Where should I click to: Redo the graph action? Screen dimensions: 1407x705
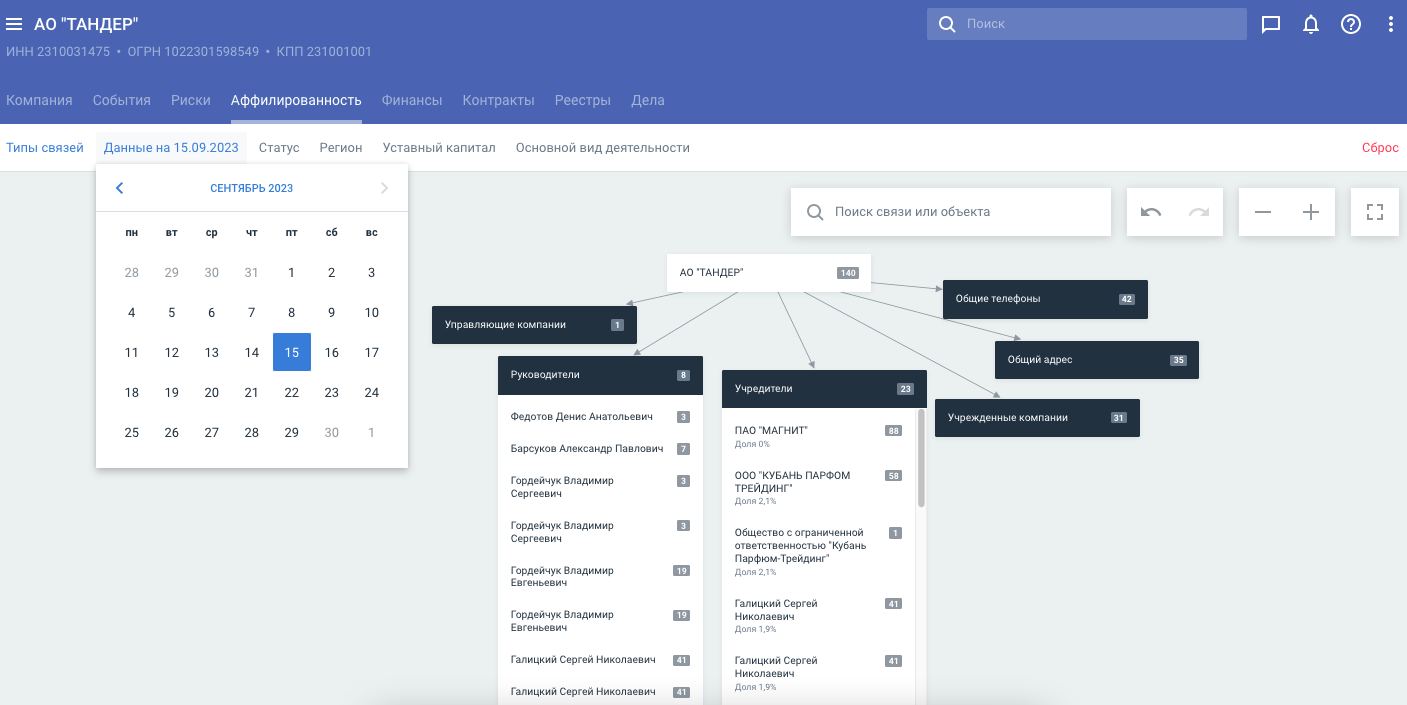pos(1199,212)
